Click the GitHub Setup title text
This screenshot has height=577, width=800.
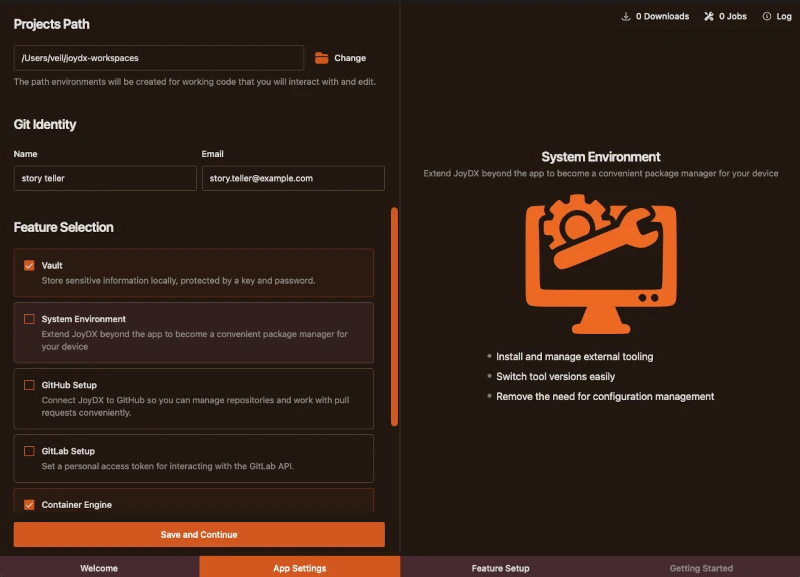tap(69, 385)
